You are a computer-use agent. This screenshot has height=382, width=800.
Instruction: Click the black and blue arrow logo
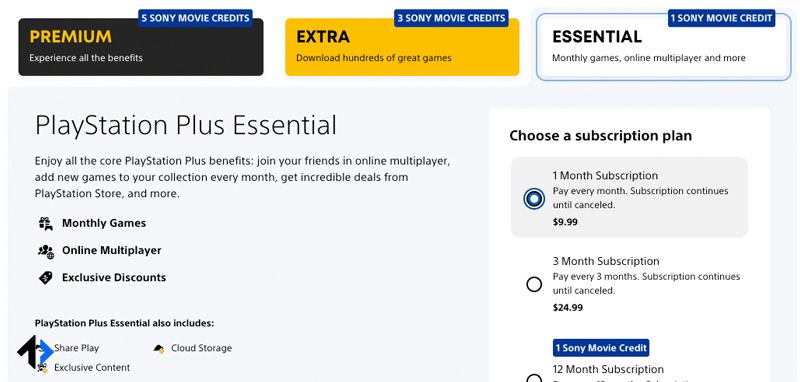pos(35,351)
